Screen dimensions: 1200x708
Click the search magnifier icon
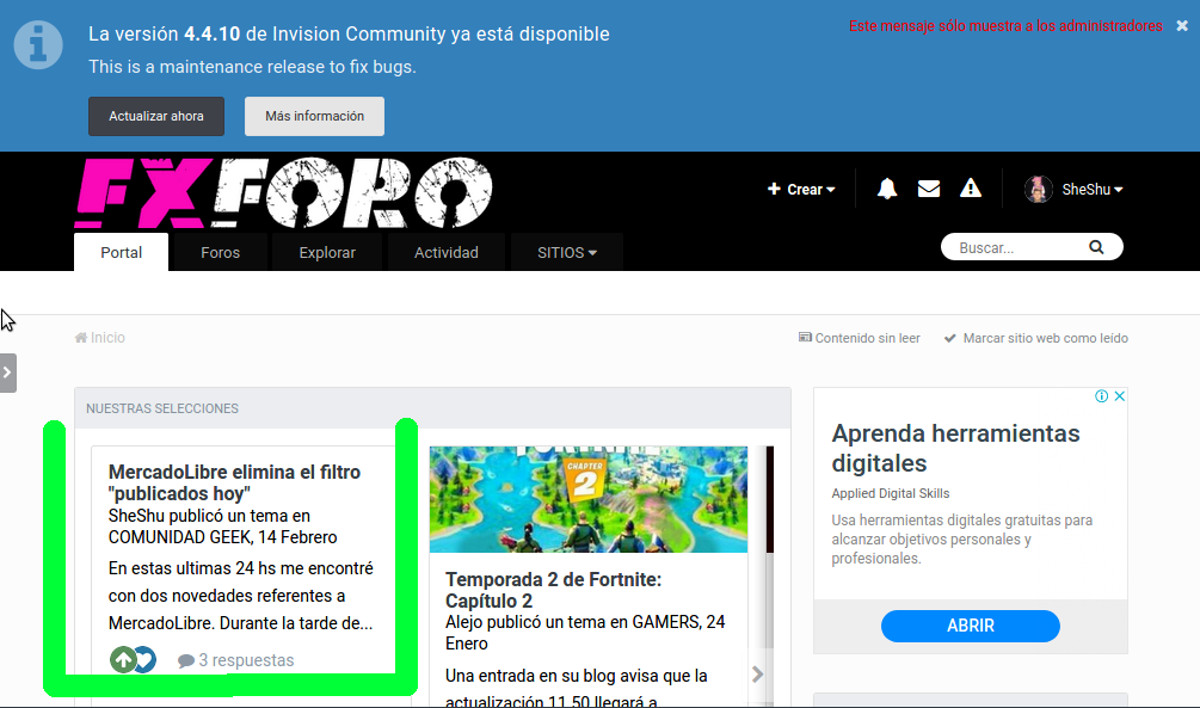pyautogui.click(x=1096, y=246)
